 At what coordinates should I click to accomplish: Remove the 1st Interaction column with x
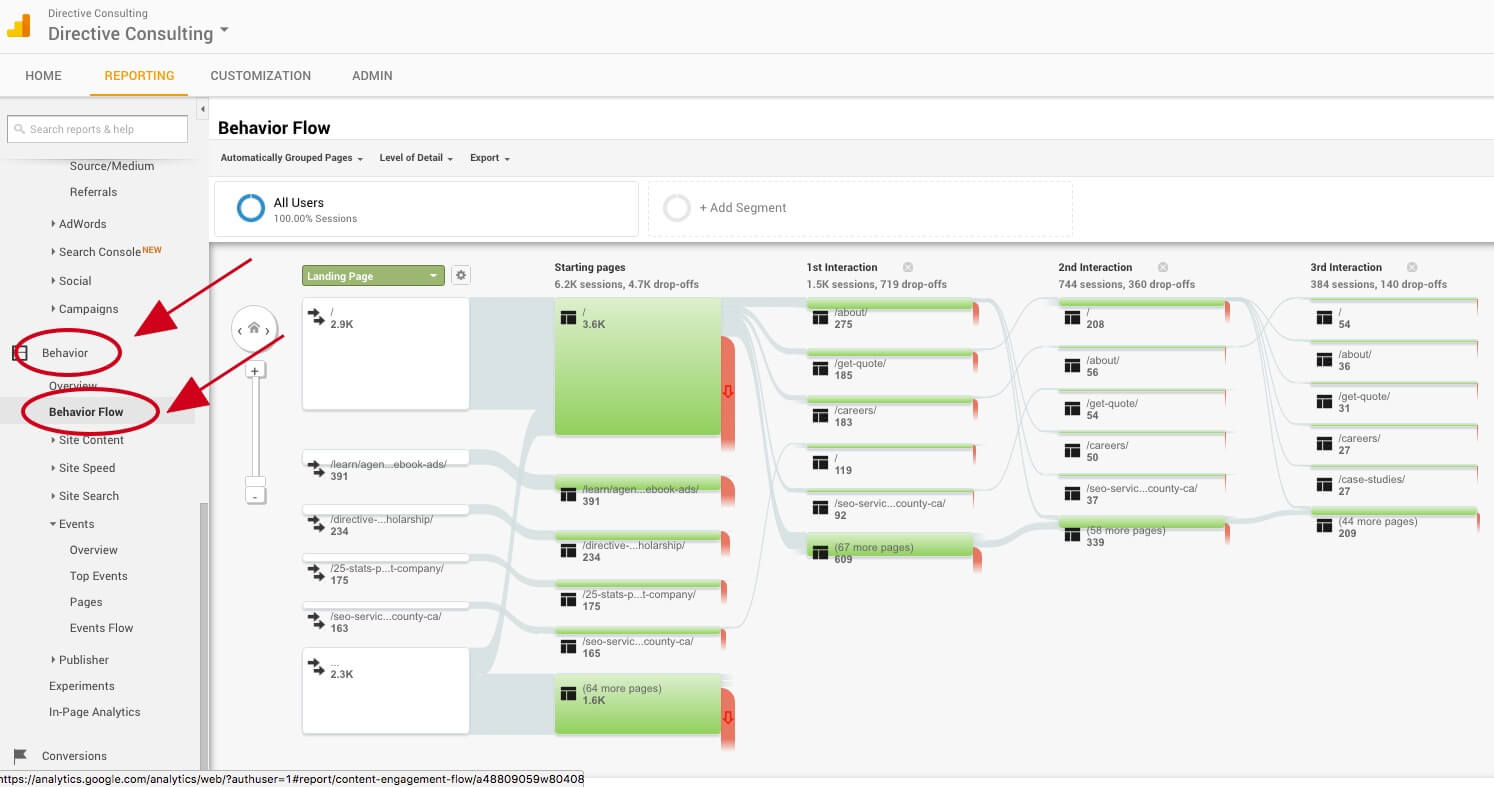point(908,267)
